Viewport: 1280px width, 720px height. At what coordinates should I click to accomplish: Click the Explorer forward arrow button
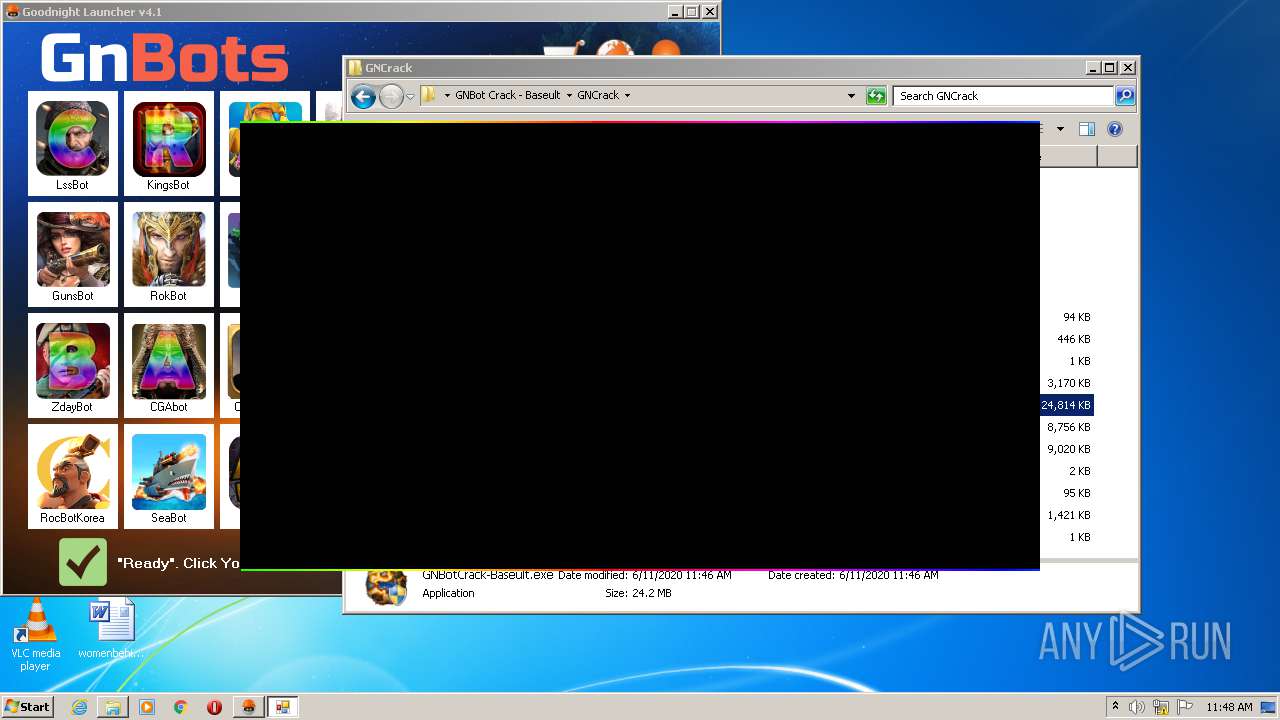(390, 96)
